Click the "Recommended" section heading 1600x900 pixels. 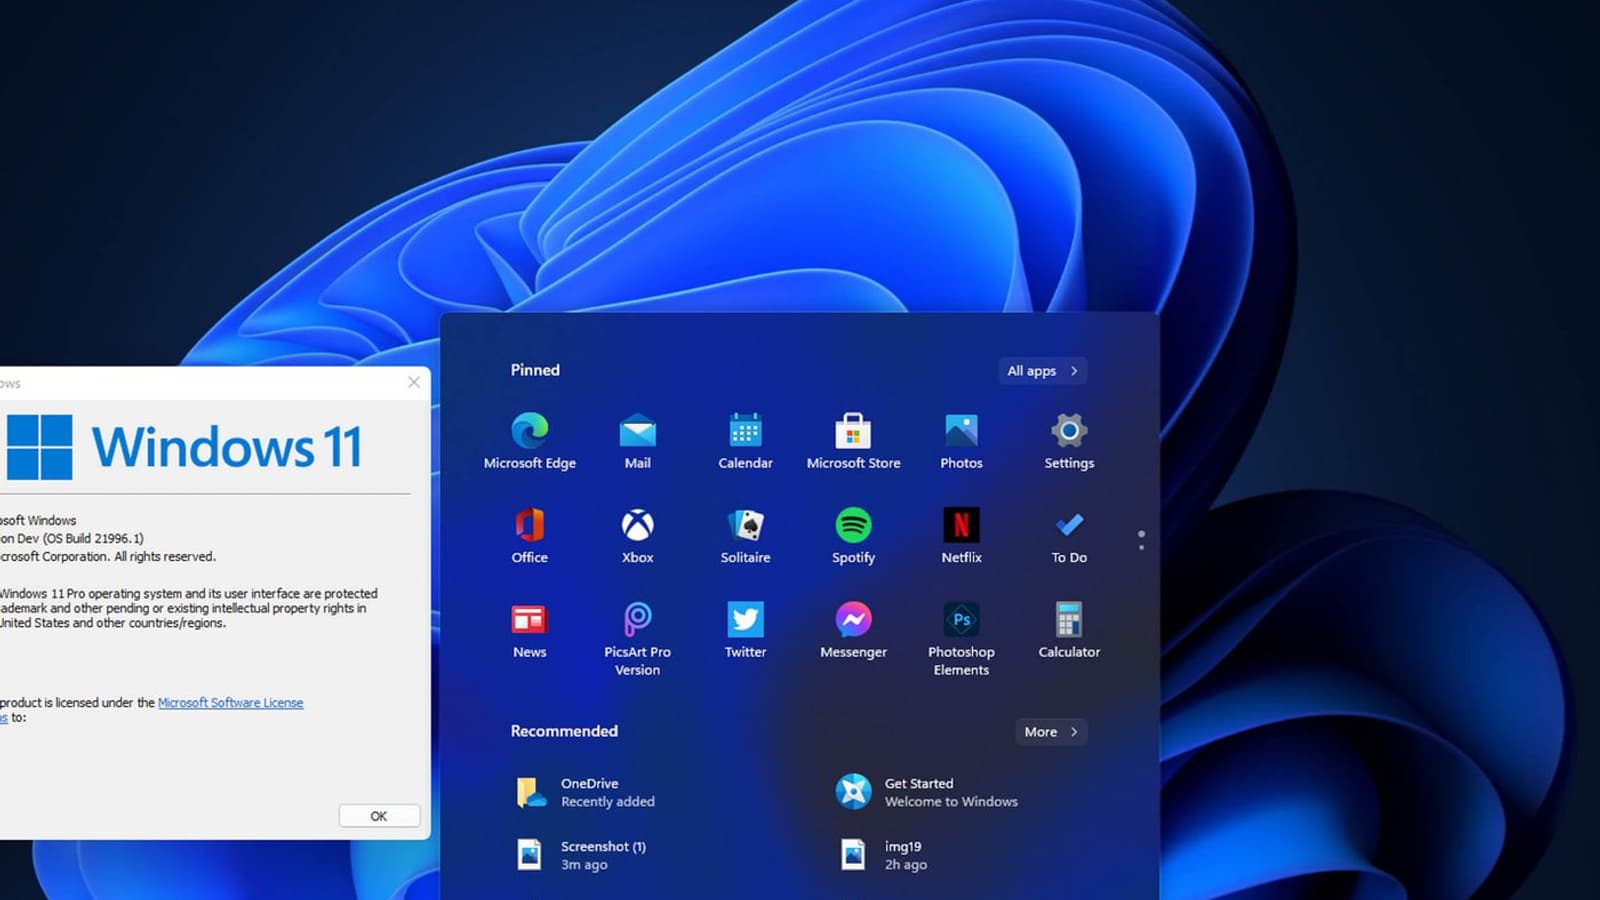click(x=564, y=731)
